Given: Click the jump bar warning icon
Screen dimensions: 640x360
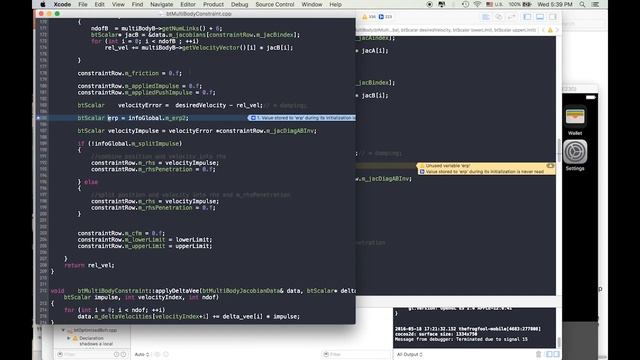Looking at the screenshot, I should tap(550, 30).
